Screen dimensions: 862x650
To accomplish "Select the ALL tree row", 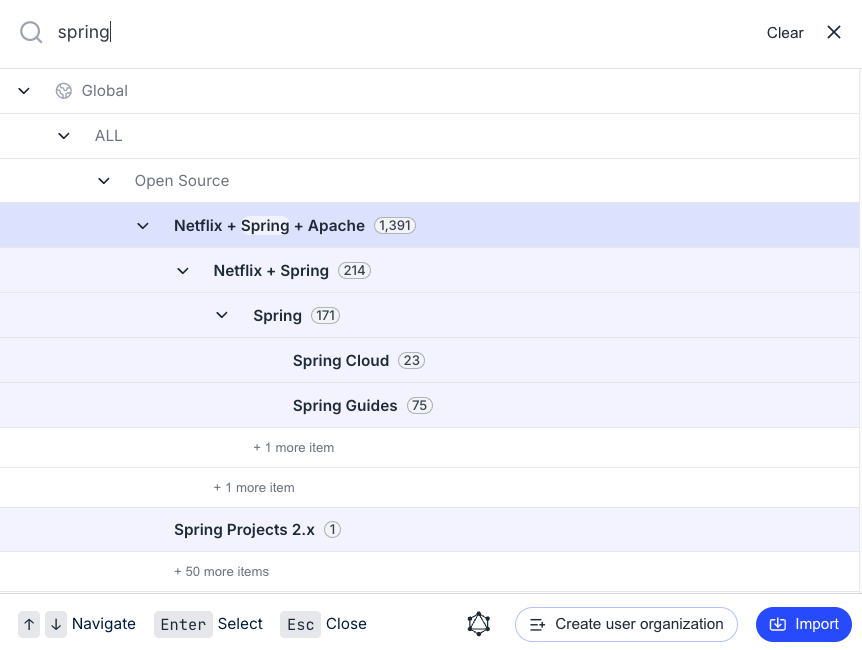I will click(x=429, y=136).
